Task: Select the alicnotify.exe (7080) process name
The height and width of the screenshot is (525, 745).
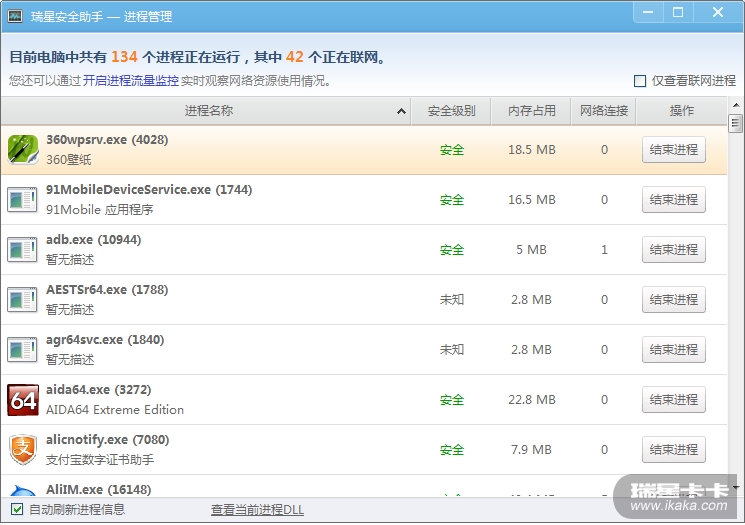Action: point(107,440)
